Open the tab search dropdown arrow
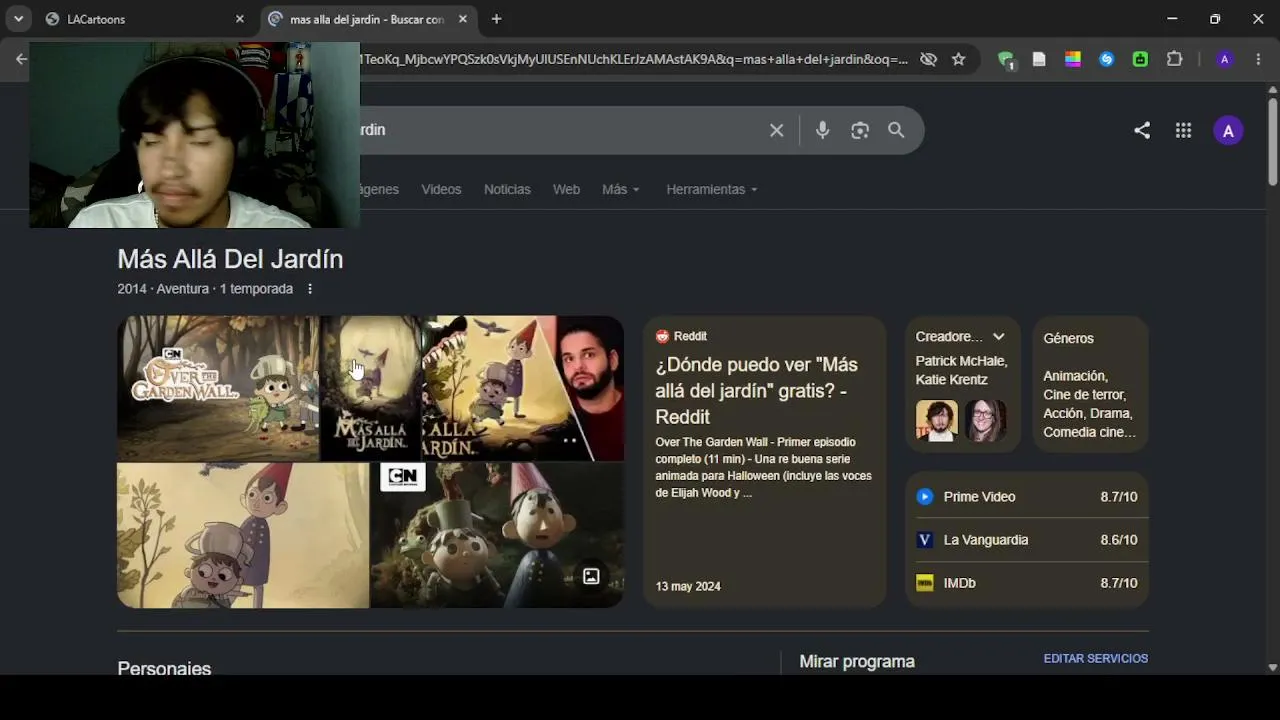This screenshot has width=1280, height=720. tap(18, 19)
